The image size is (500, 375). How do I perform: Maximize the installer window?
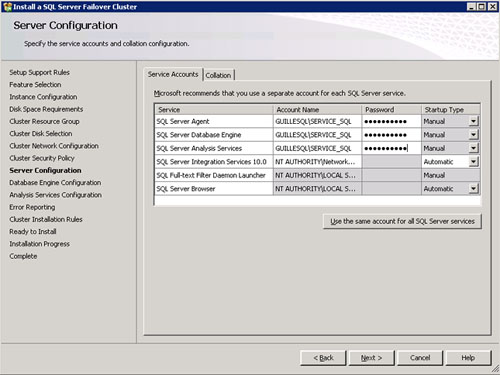click(x=482, y=7)
